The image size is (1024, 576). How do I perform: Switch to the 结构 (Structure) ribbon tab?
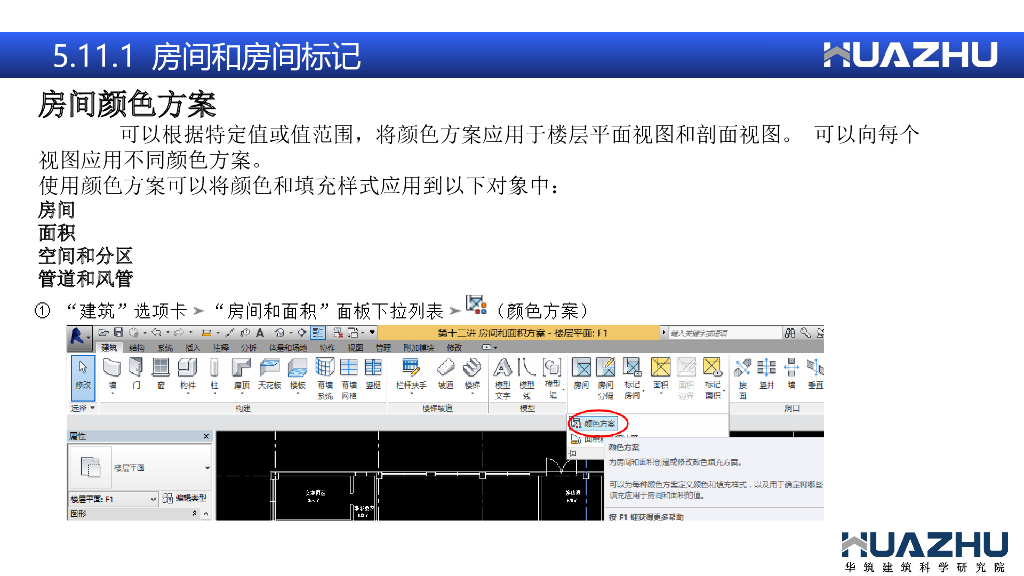click(x=136, y=347)
